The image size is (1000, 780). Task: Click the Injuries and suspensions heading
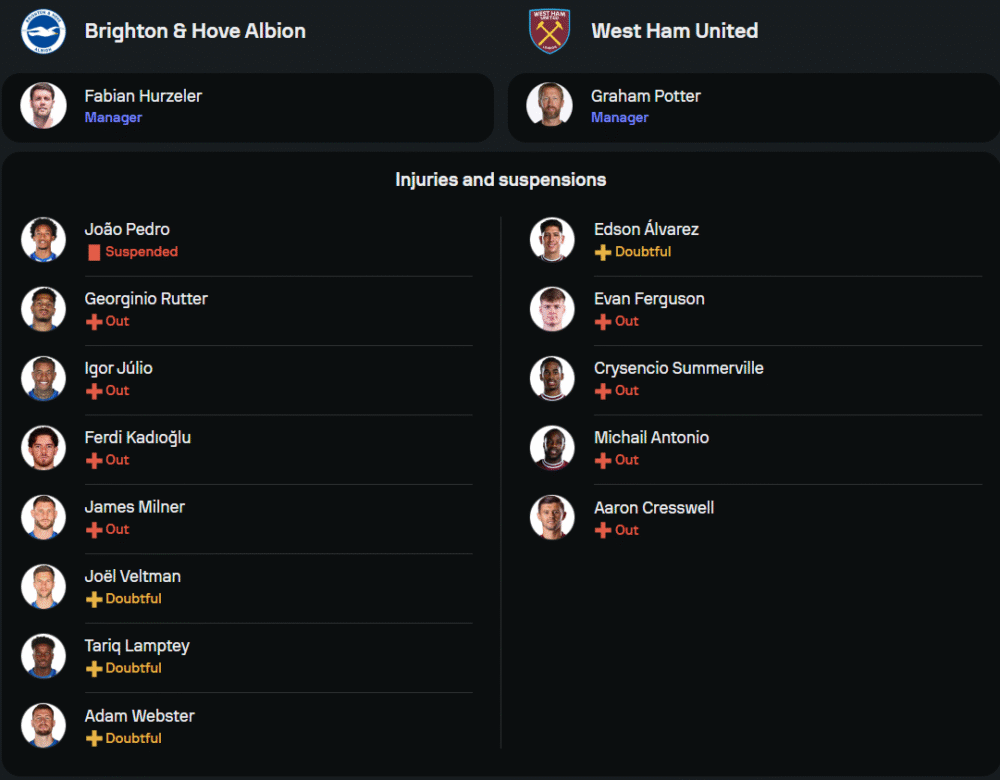pos(500,180)
